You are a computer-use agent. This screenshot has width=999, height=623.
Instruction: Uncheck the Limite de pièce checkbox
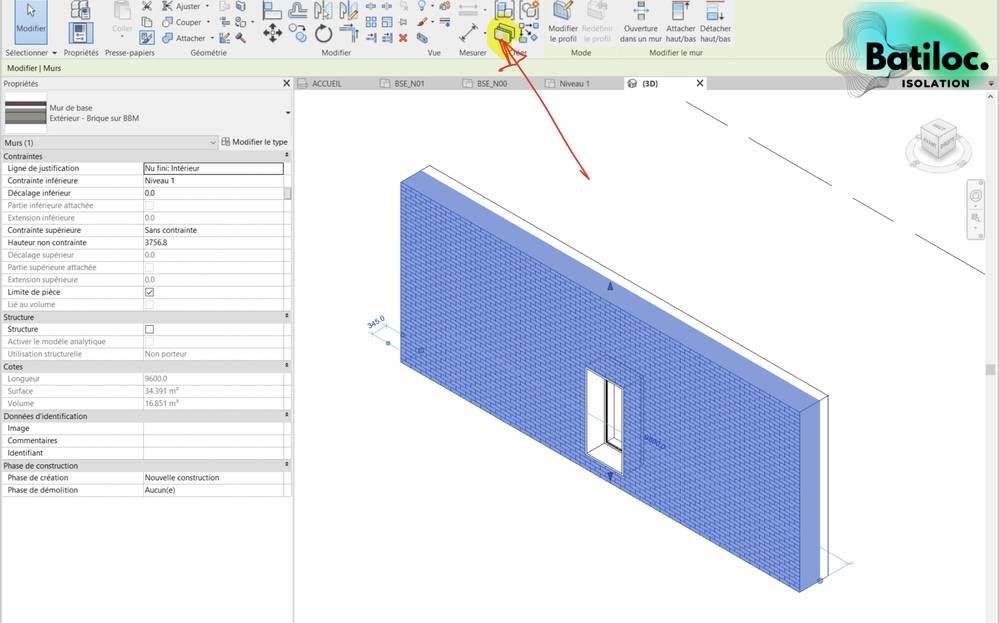tap(149, 292)
